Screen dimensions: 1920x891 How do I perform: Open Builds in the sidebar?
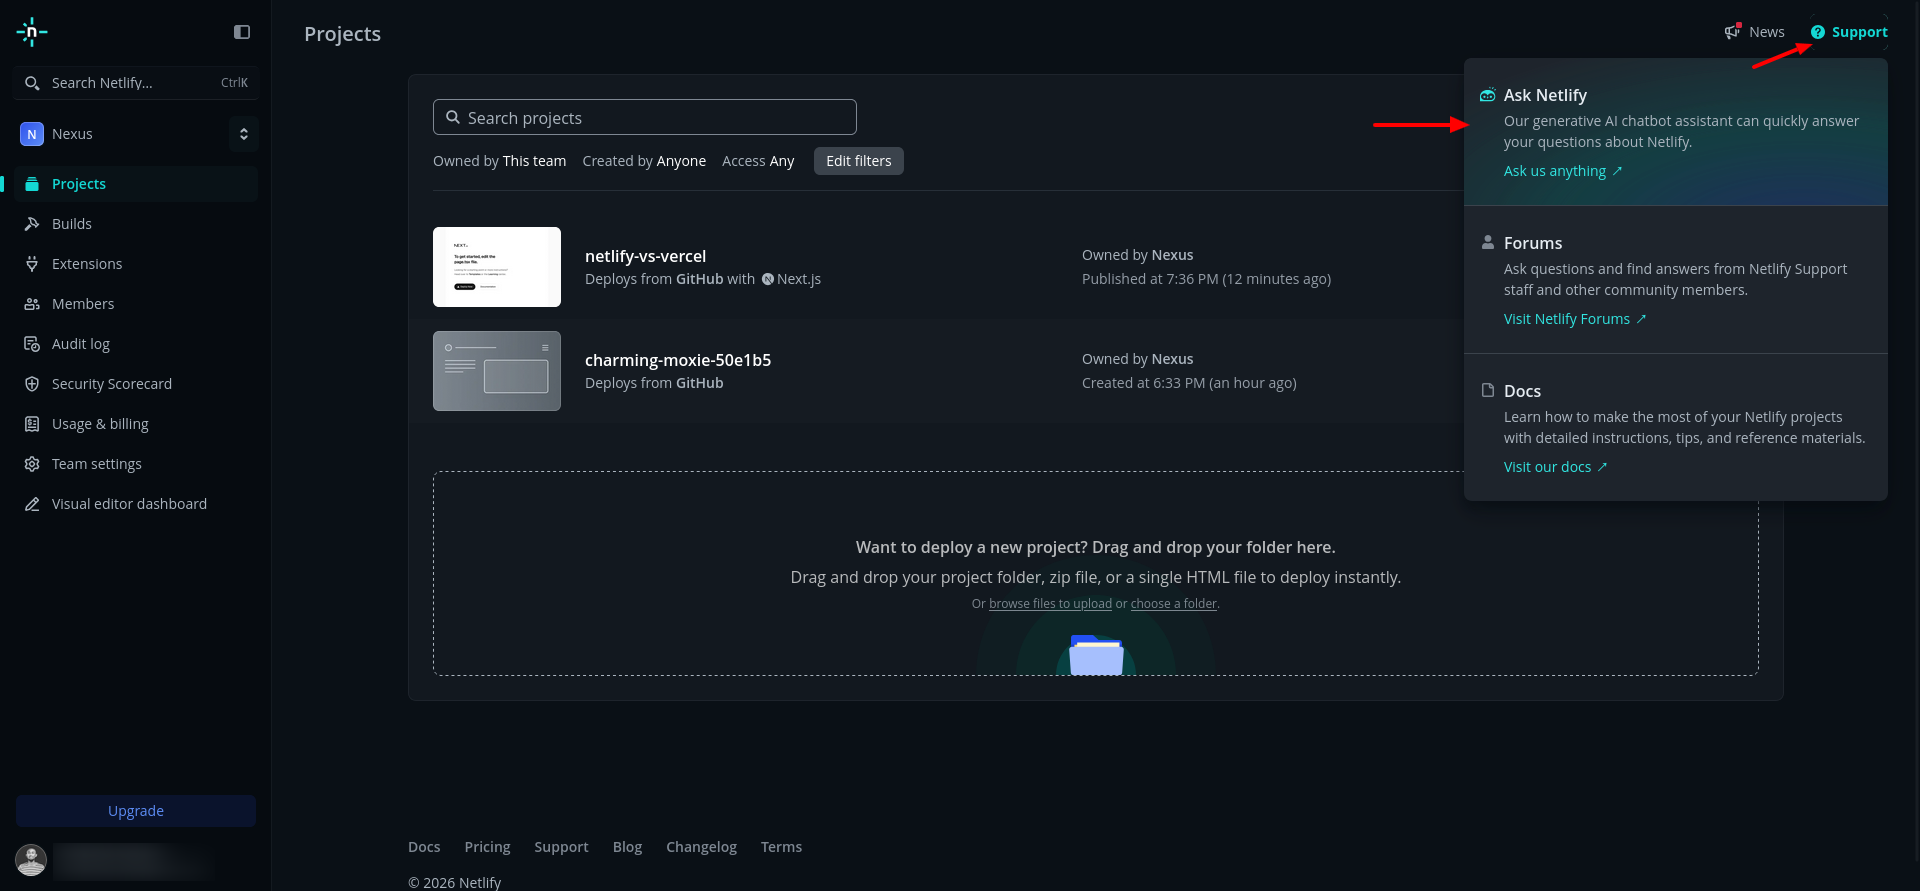point(136,224)
